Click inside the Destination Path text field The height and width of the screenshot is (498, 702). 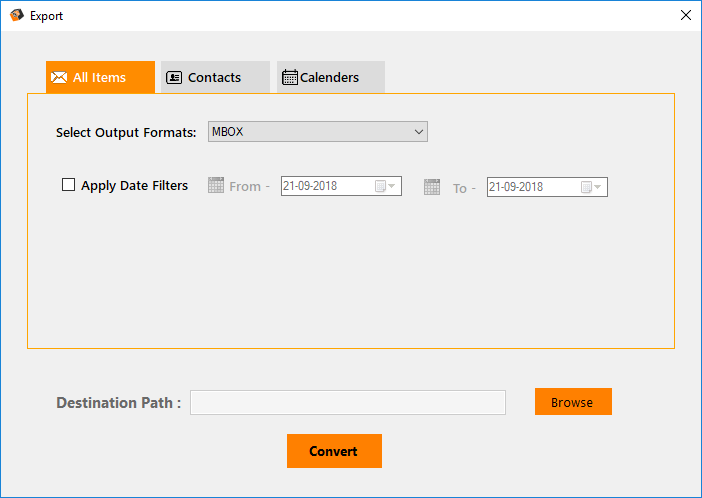click(347, 402)
